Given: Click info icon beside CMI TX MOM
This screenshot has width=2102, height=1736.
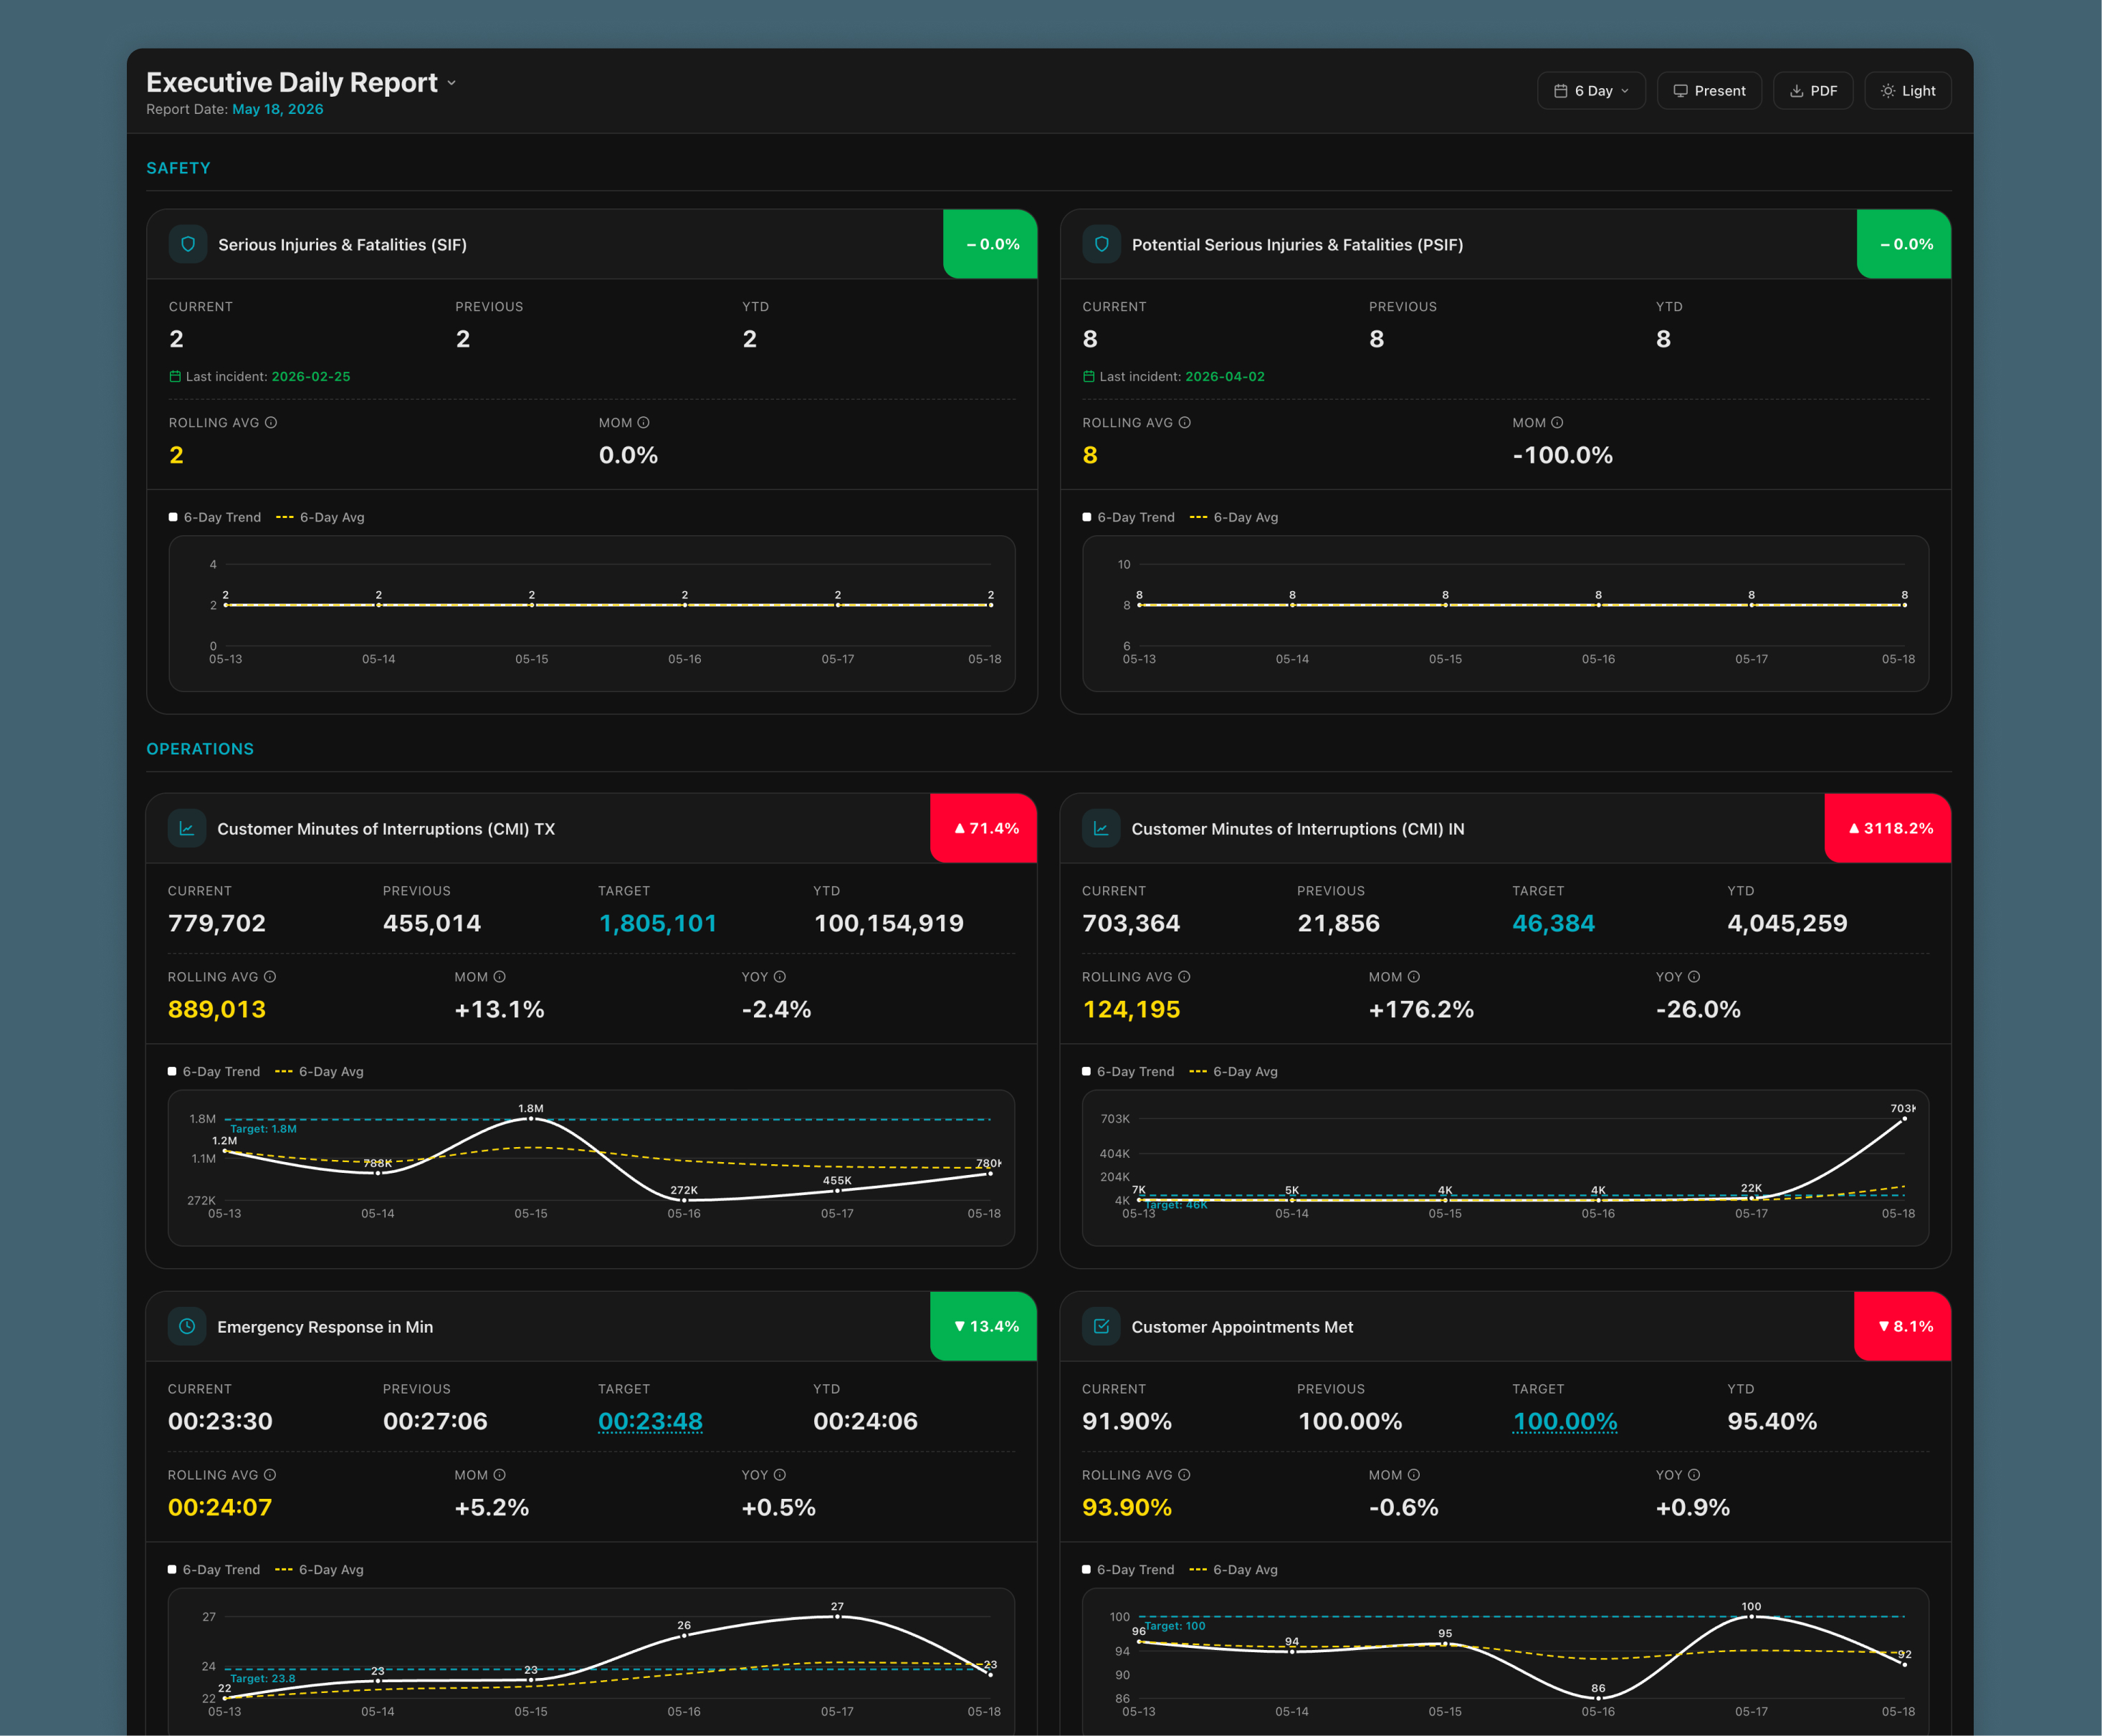Looking at the screenshot, I should [x=500, y=977].
